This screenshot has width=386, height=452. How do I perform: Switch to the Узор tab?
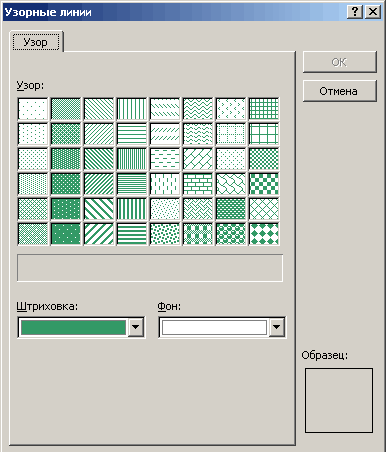pos(36,42)
